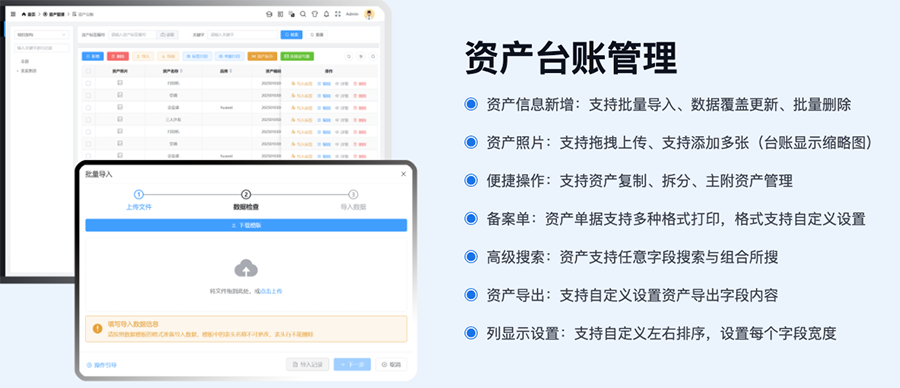The image size is (900, 388).
Task: Click 资产台账 in the breadcrumb
Action: [83, 14]
